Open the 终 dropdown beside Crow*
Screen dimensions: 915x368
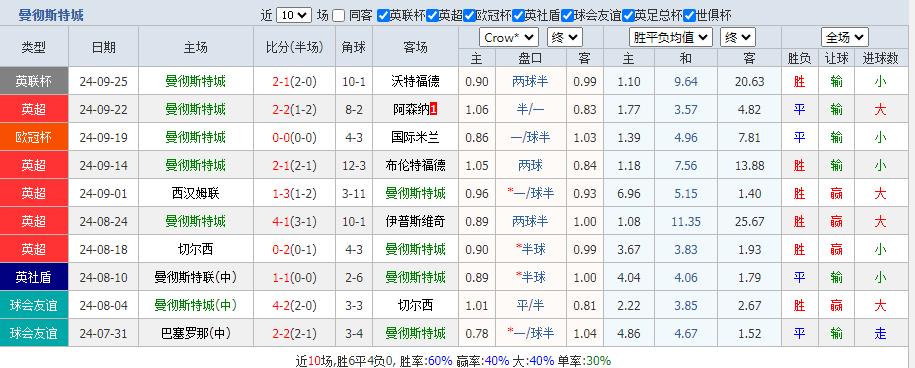[x=565, y=38]
